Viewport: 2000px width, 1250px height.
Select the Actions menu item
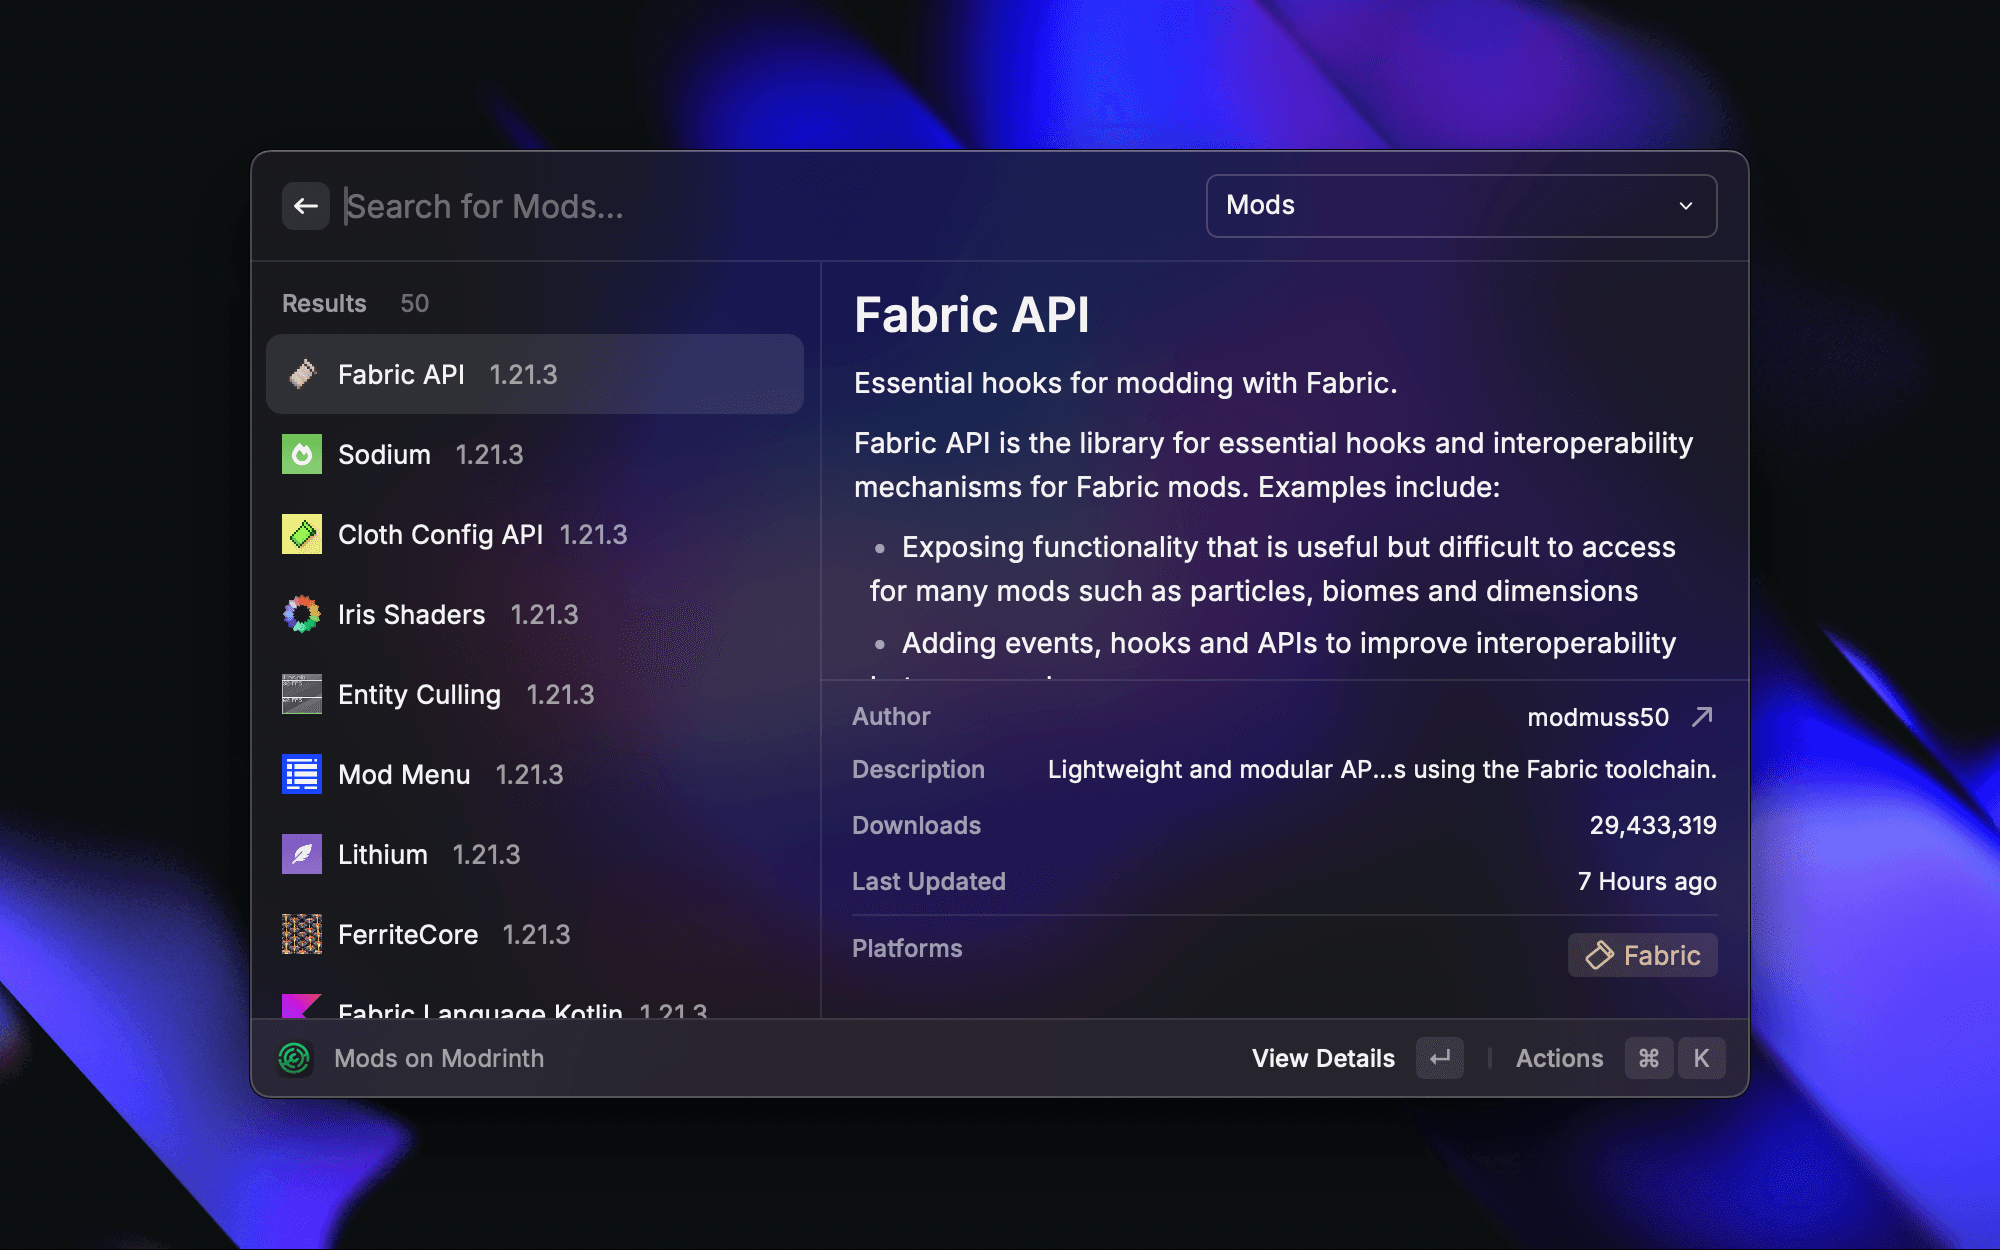click(1559, 1057)
